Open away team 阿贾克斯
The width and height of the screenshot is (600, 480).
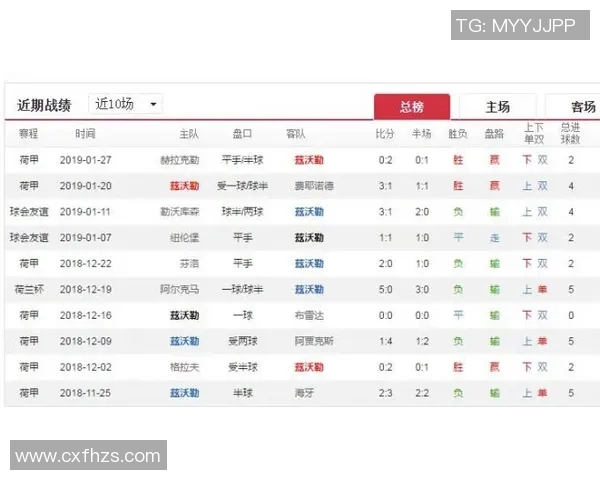pyautogui.click(x=314, y=341)
